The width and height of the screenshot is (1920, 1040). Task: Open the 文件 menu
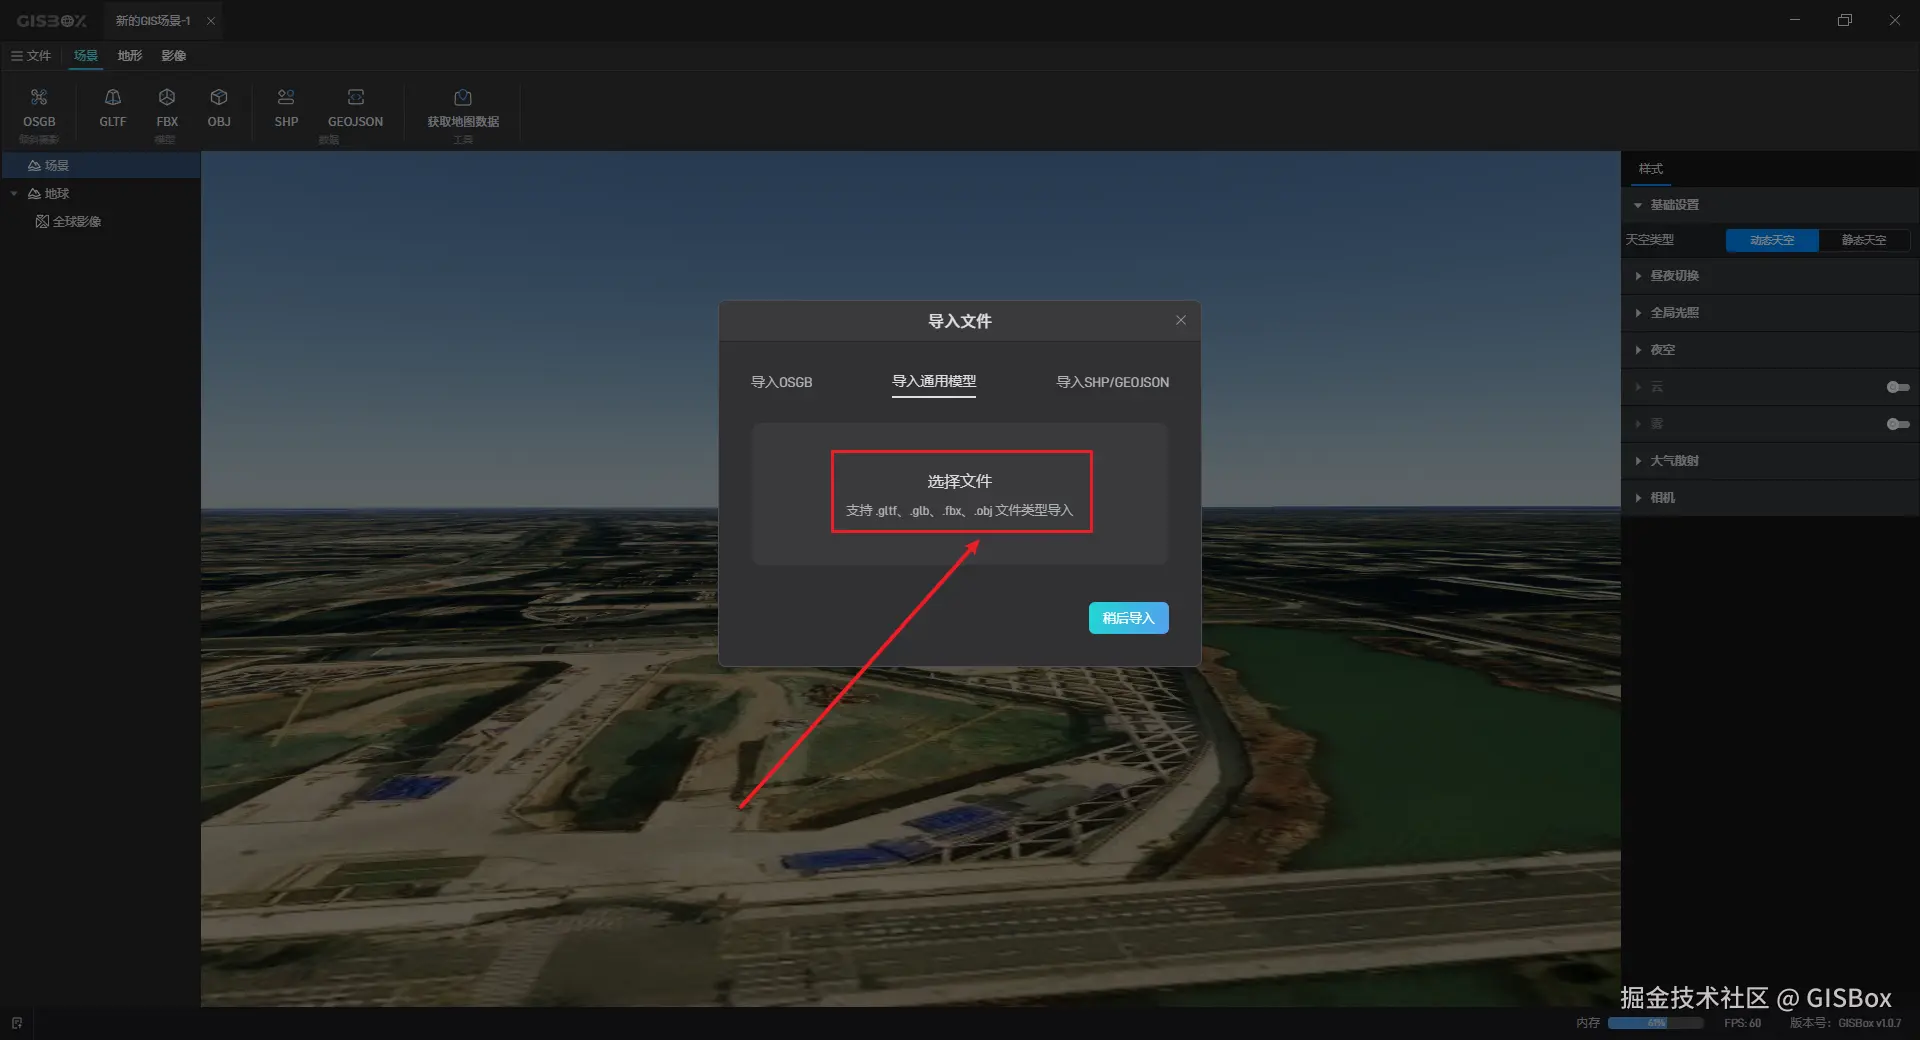click(31, 56)
